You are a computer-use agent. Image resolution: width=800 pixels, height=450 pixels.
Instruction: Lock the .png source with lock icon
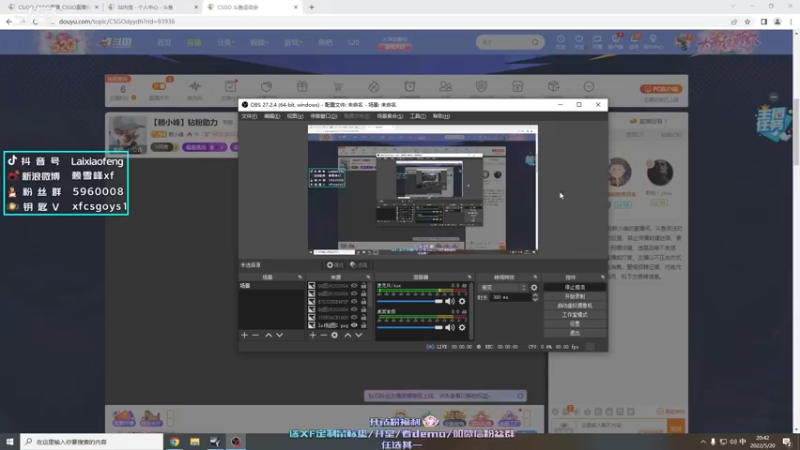pos(363,325)
